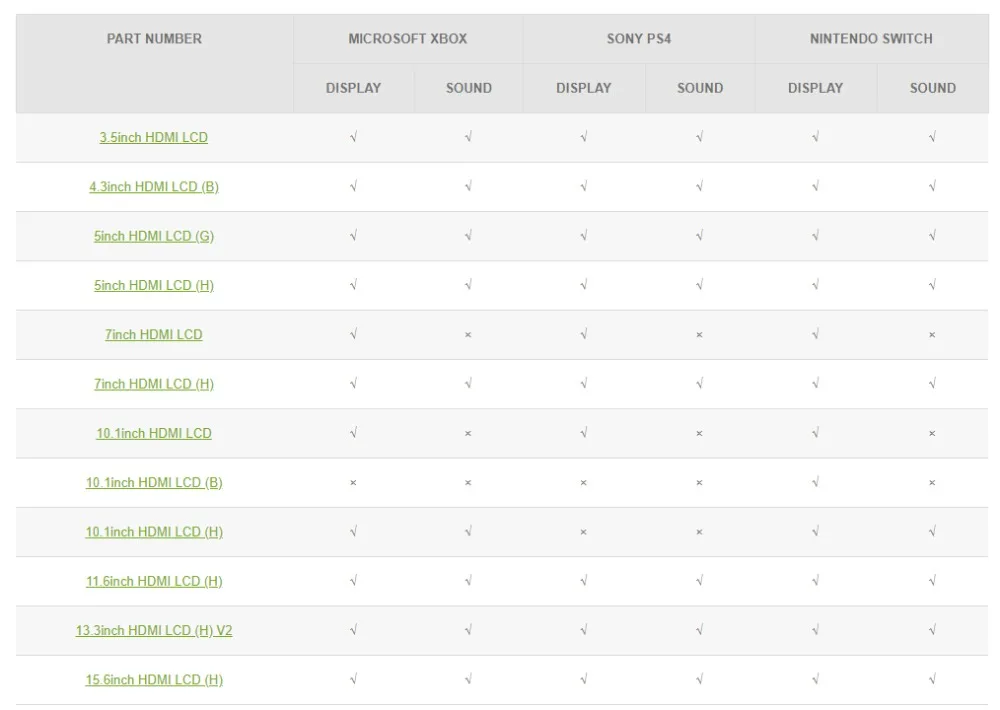Click Xbox sound check for 5inch HDMI LCD (G)

pyautogui.click(x=468, y=235)
